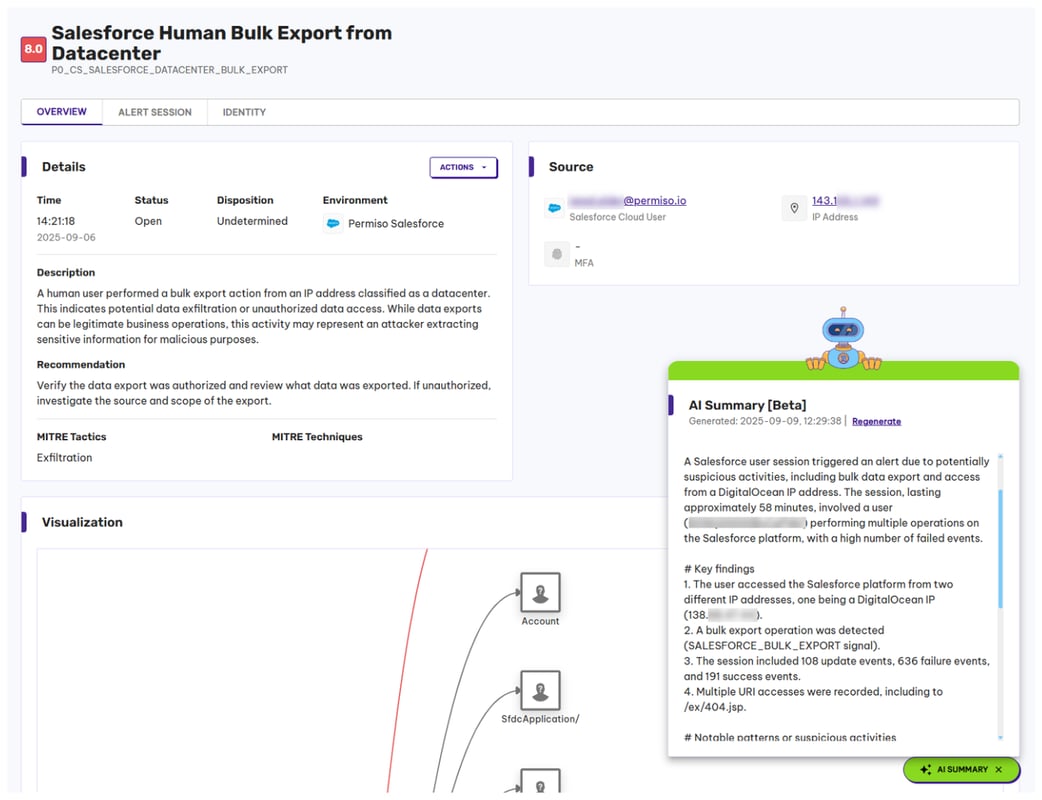
Task: Open the Alert Session tab
Action: [155, 112]
